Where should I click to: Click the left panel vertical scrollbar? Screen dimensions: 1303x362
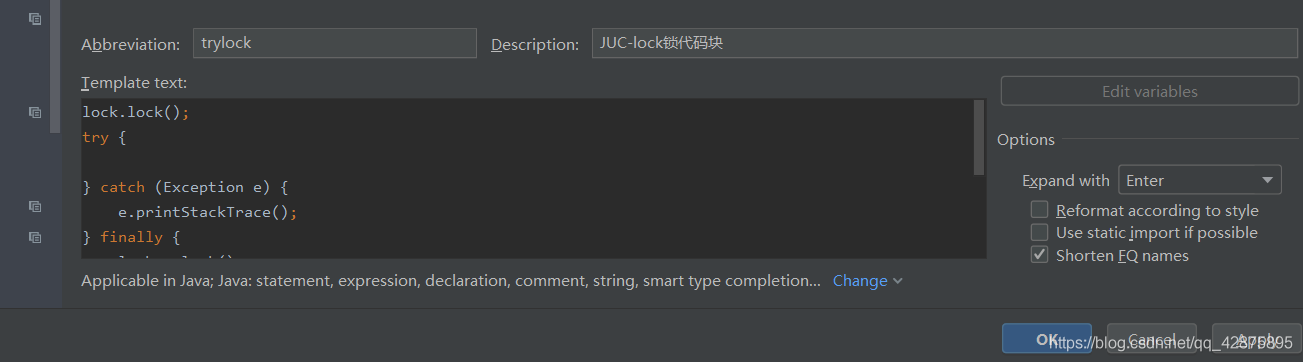55,67
